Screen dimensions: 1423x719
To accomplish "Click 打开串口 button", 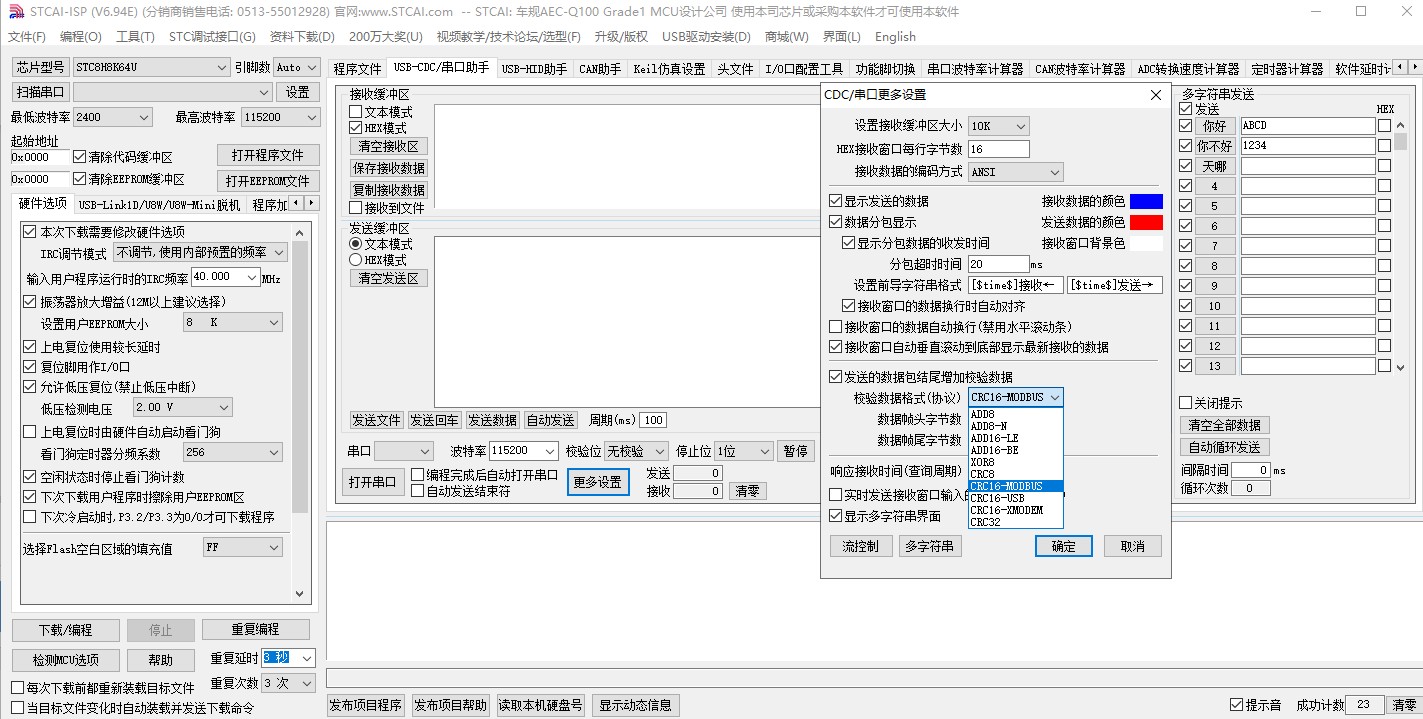I will (372, 481).
